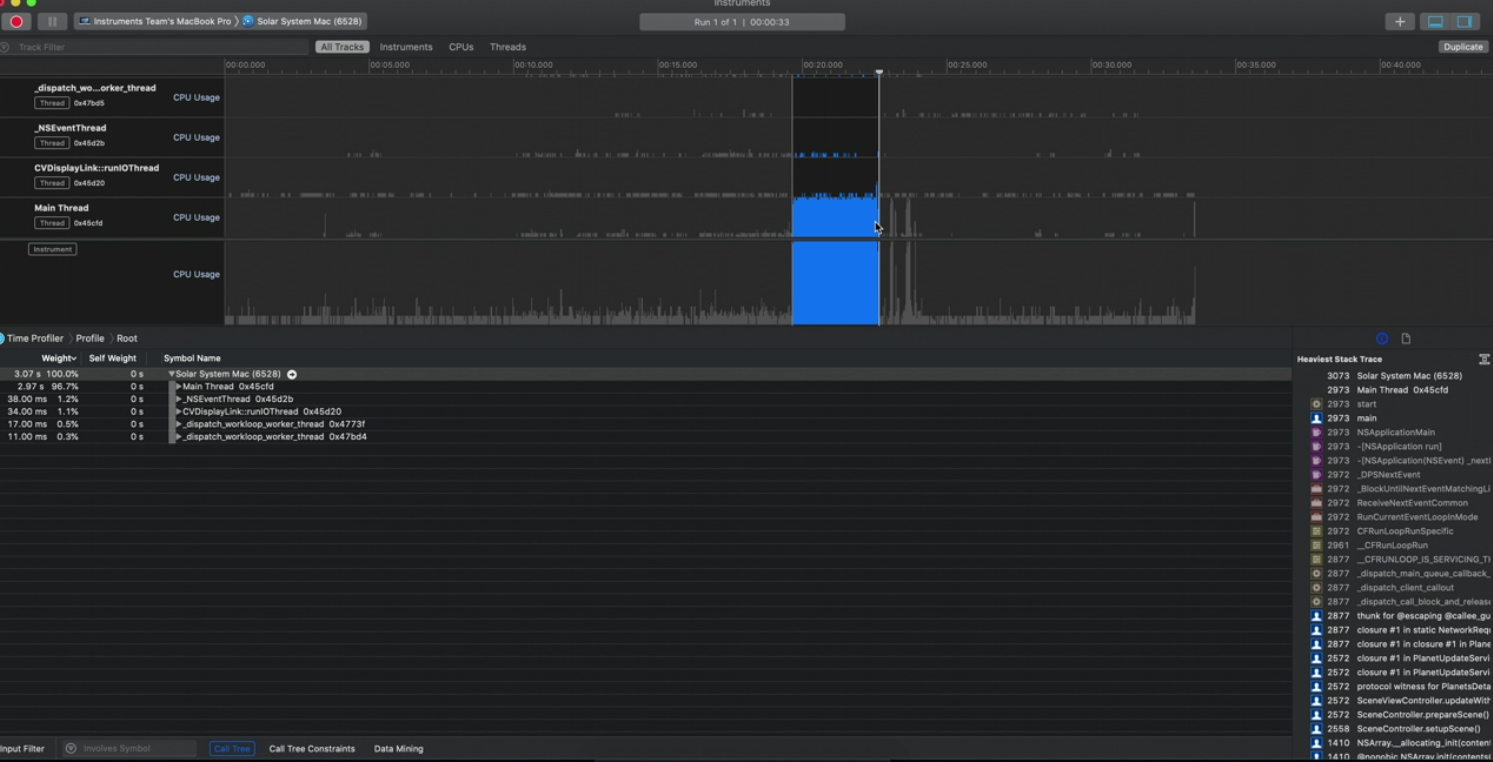Switch to the Threads tab

click(x=508, y=47)
